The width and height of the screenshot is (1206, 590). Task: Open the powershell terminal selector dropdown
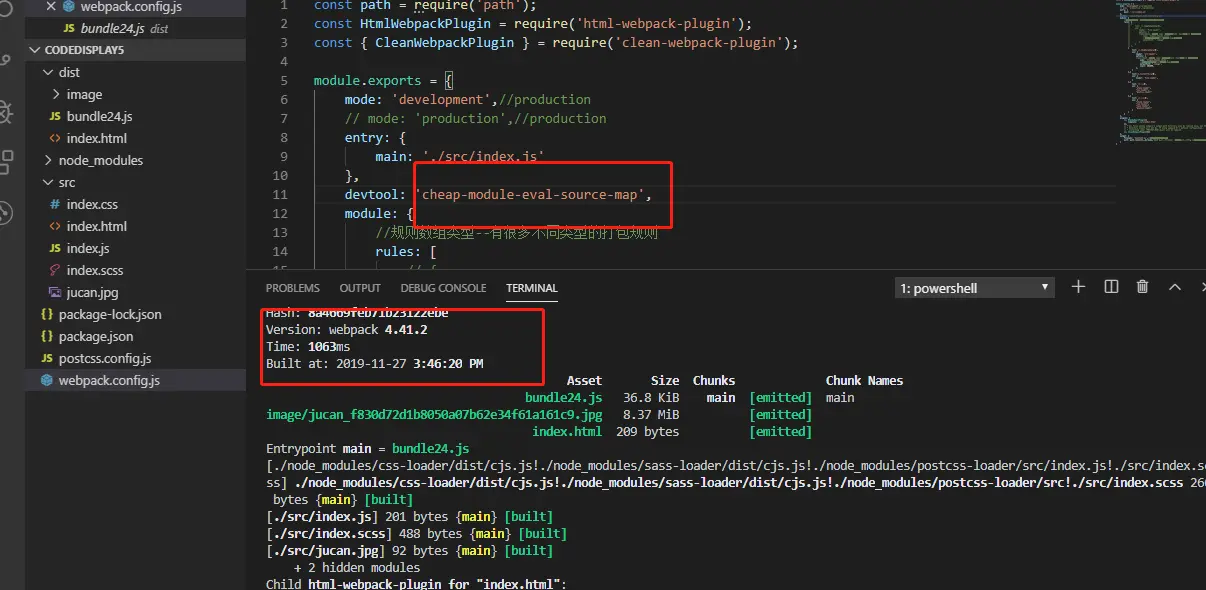coord(975,288)
